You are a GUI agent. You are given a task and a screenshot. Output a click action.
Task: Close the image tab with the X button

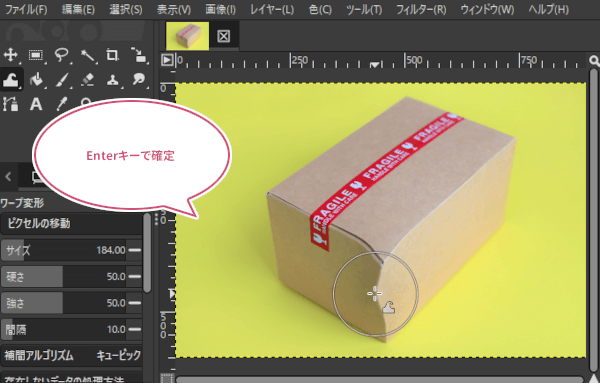[x=223, y=36]
